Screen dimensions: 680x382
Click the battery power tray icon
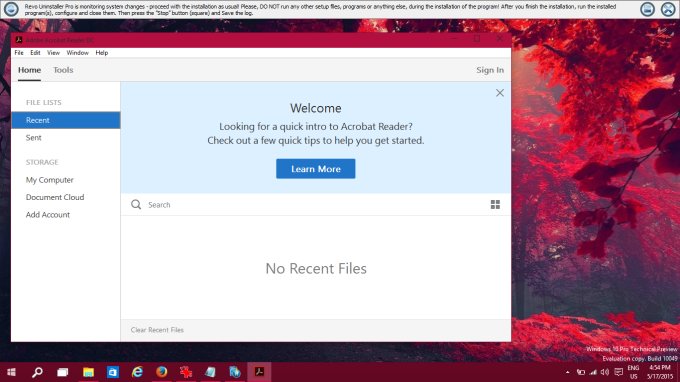coord(581,372)
